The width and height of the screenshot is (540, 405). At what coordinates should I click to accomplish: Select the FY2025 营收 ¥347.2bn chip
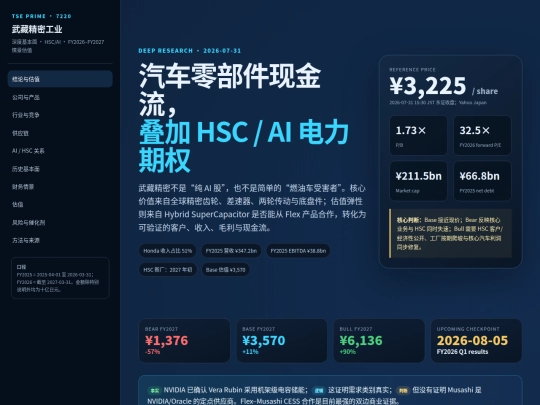tap(231, 251)
